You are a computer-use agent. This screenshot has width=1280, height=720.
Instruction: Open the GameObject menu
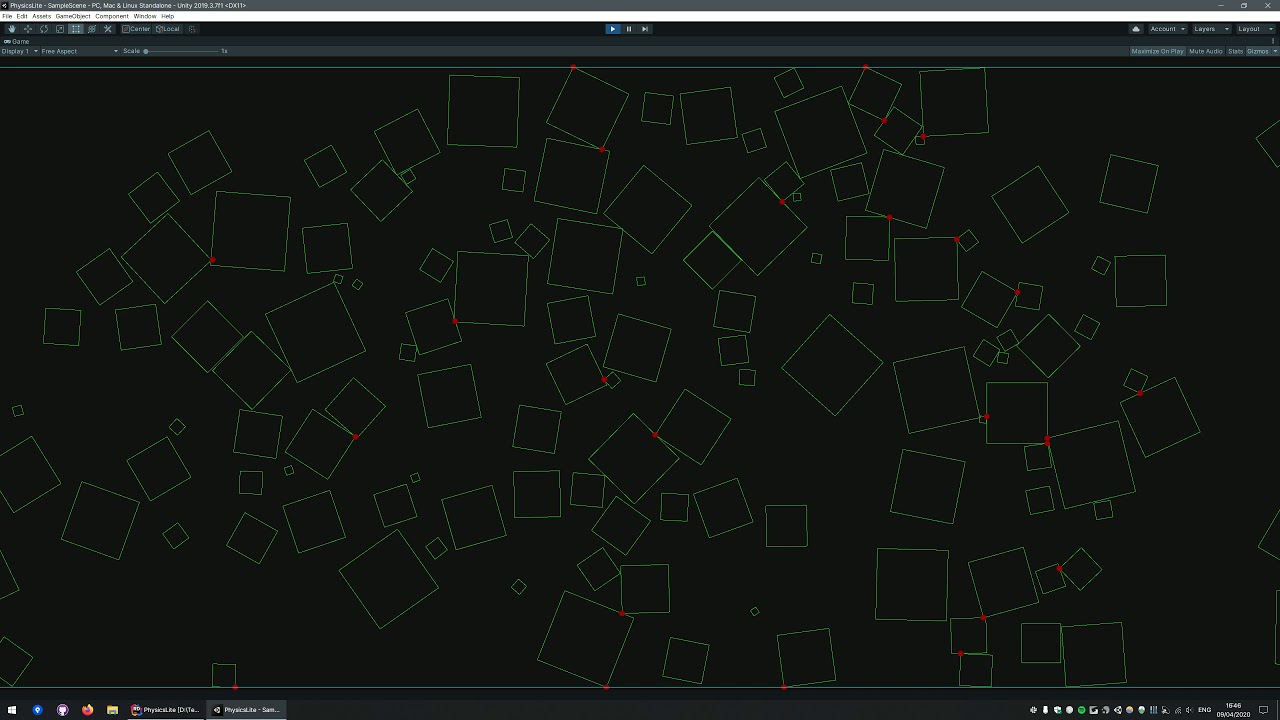(x=73, y=16)
